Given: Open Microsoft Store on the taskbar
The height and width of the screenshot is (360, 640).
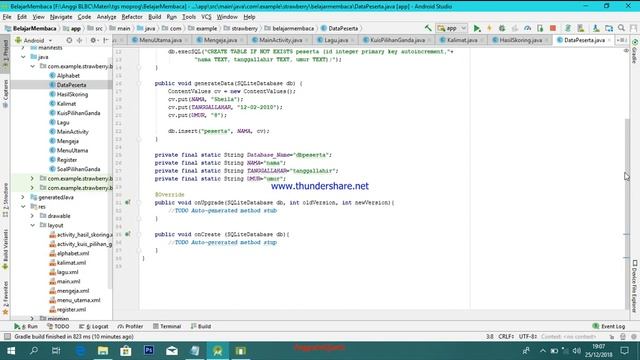Looking at the screenshot, I should tap(126, 351).
